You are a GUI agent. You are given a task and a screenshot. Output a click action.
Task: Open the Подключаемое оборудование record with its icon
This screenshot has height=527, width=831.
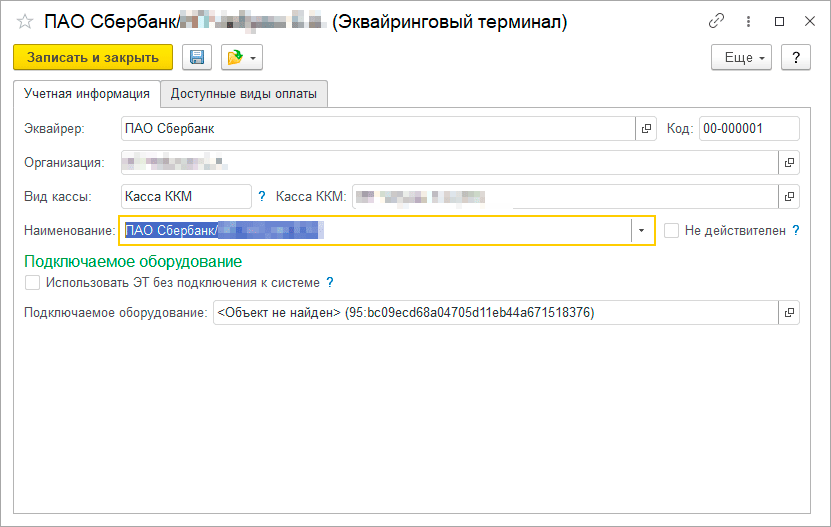pyautogui.click(x=789, y=312)
